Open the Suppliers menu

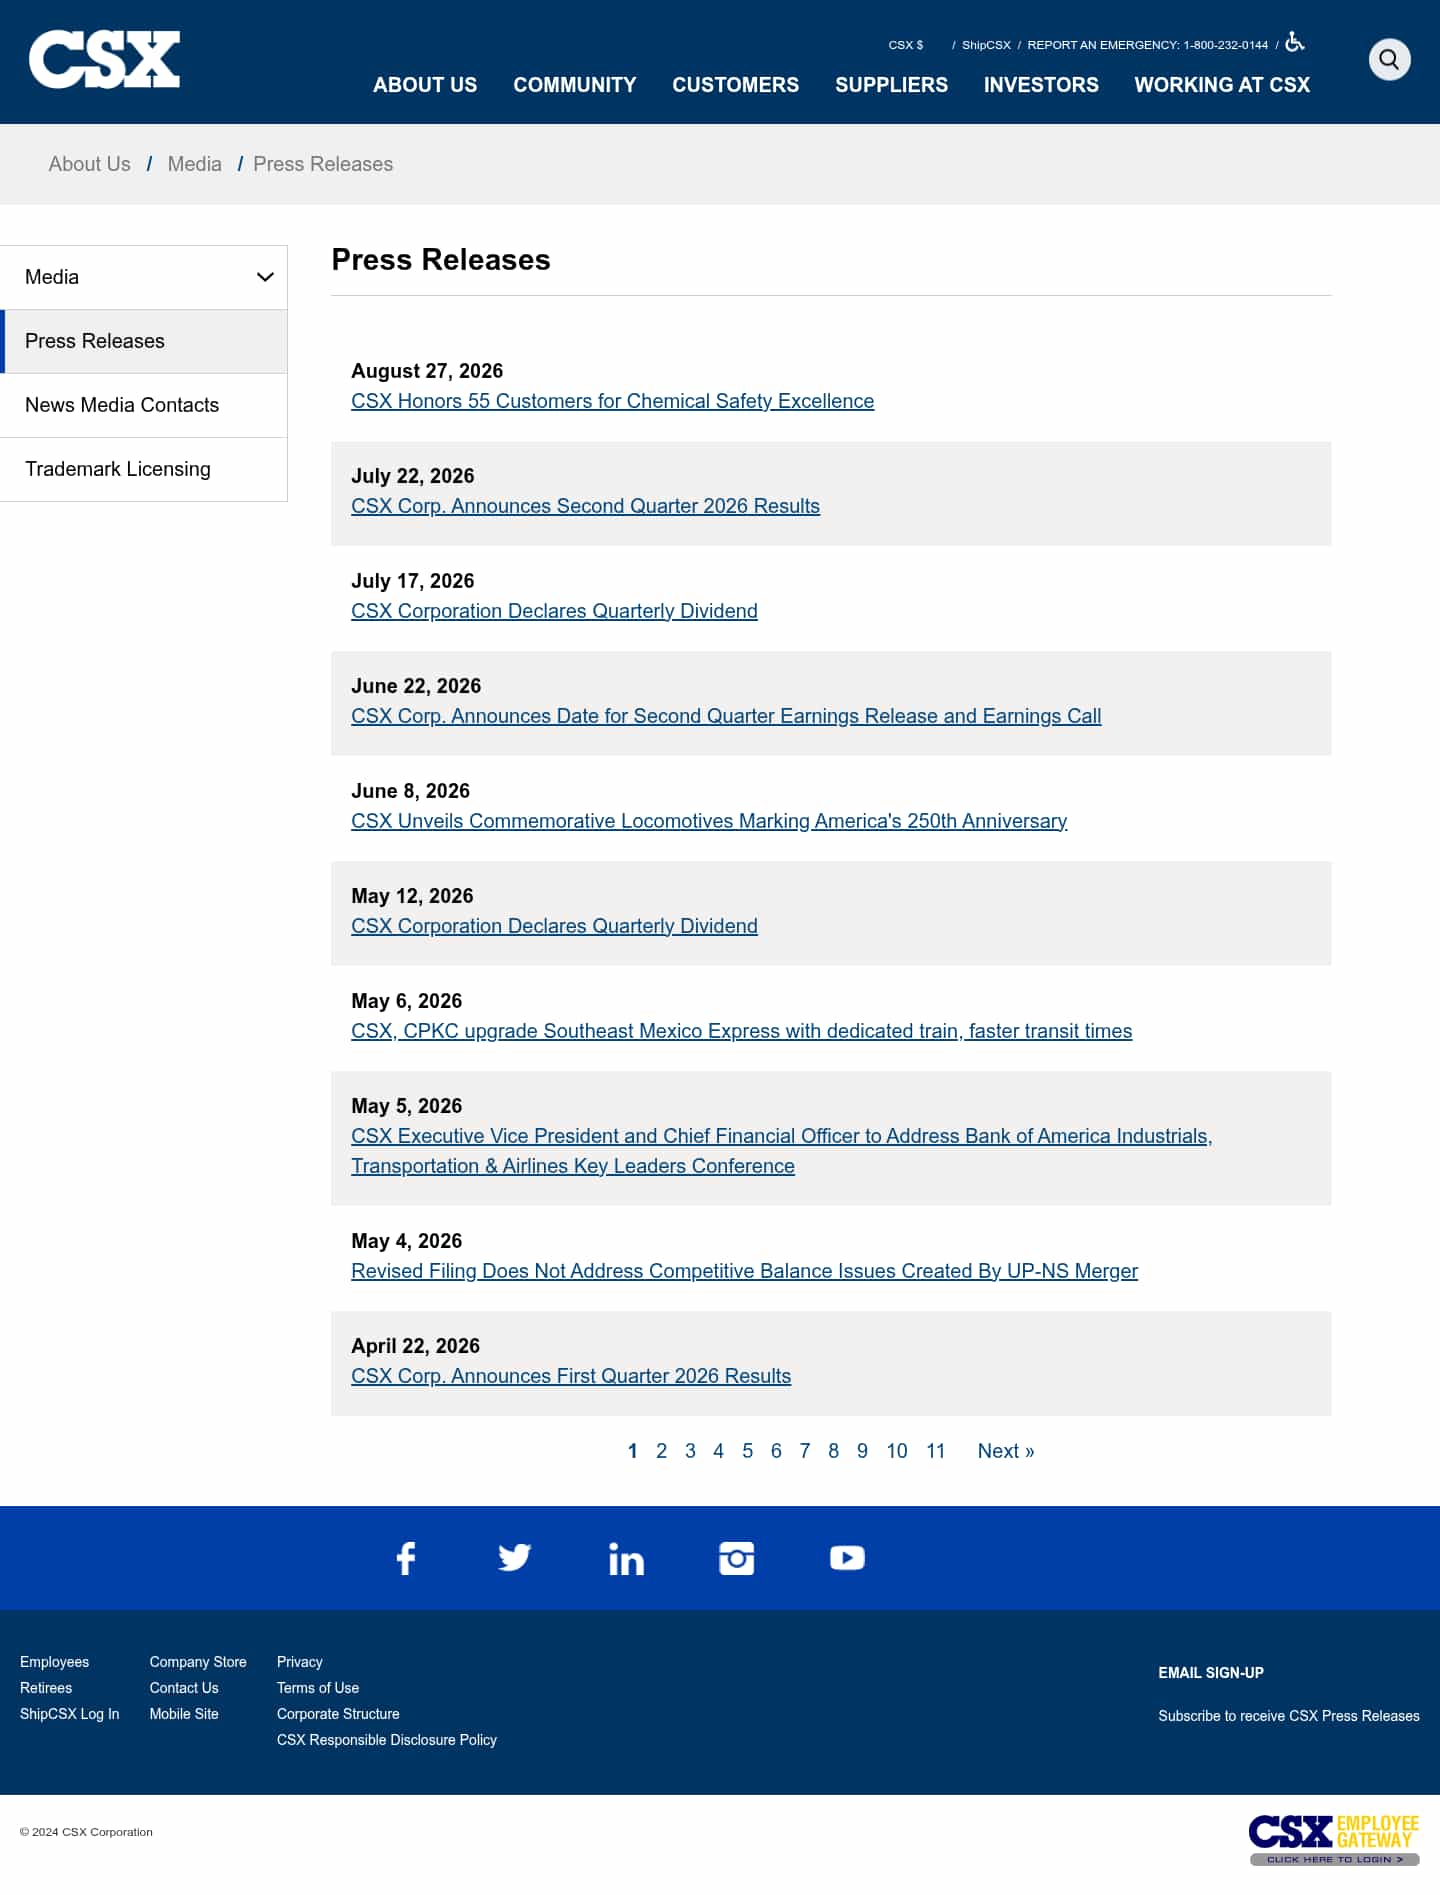coord(892,85)
